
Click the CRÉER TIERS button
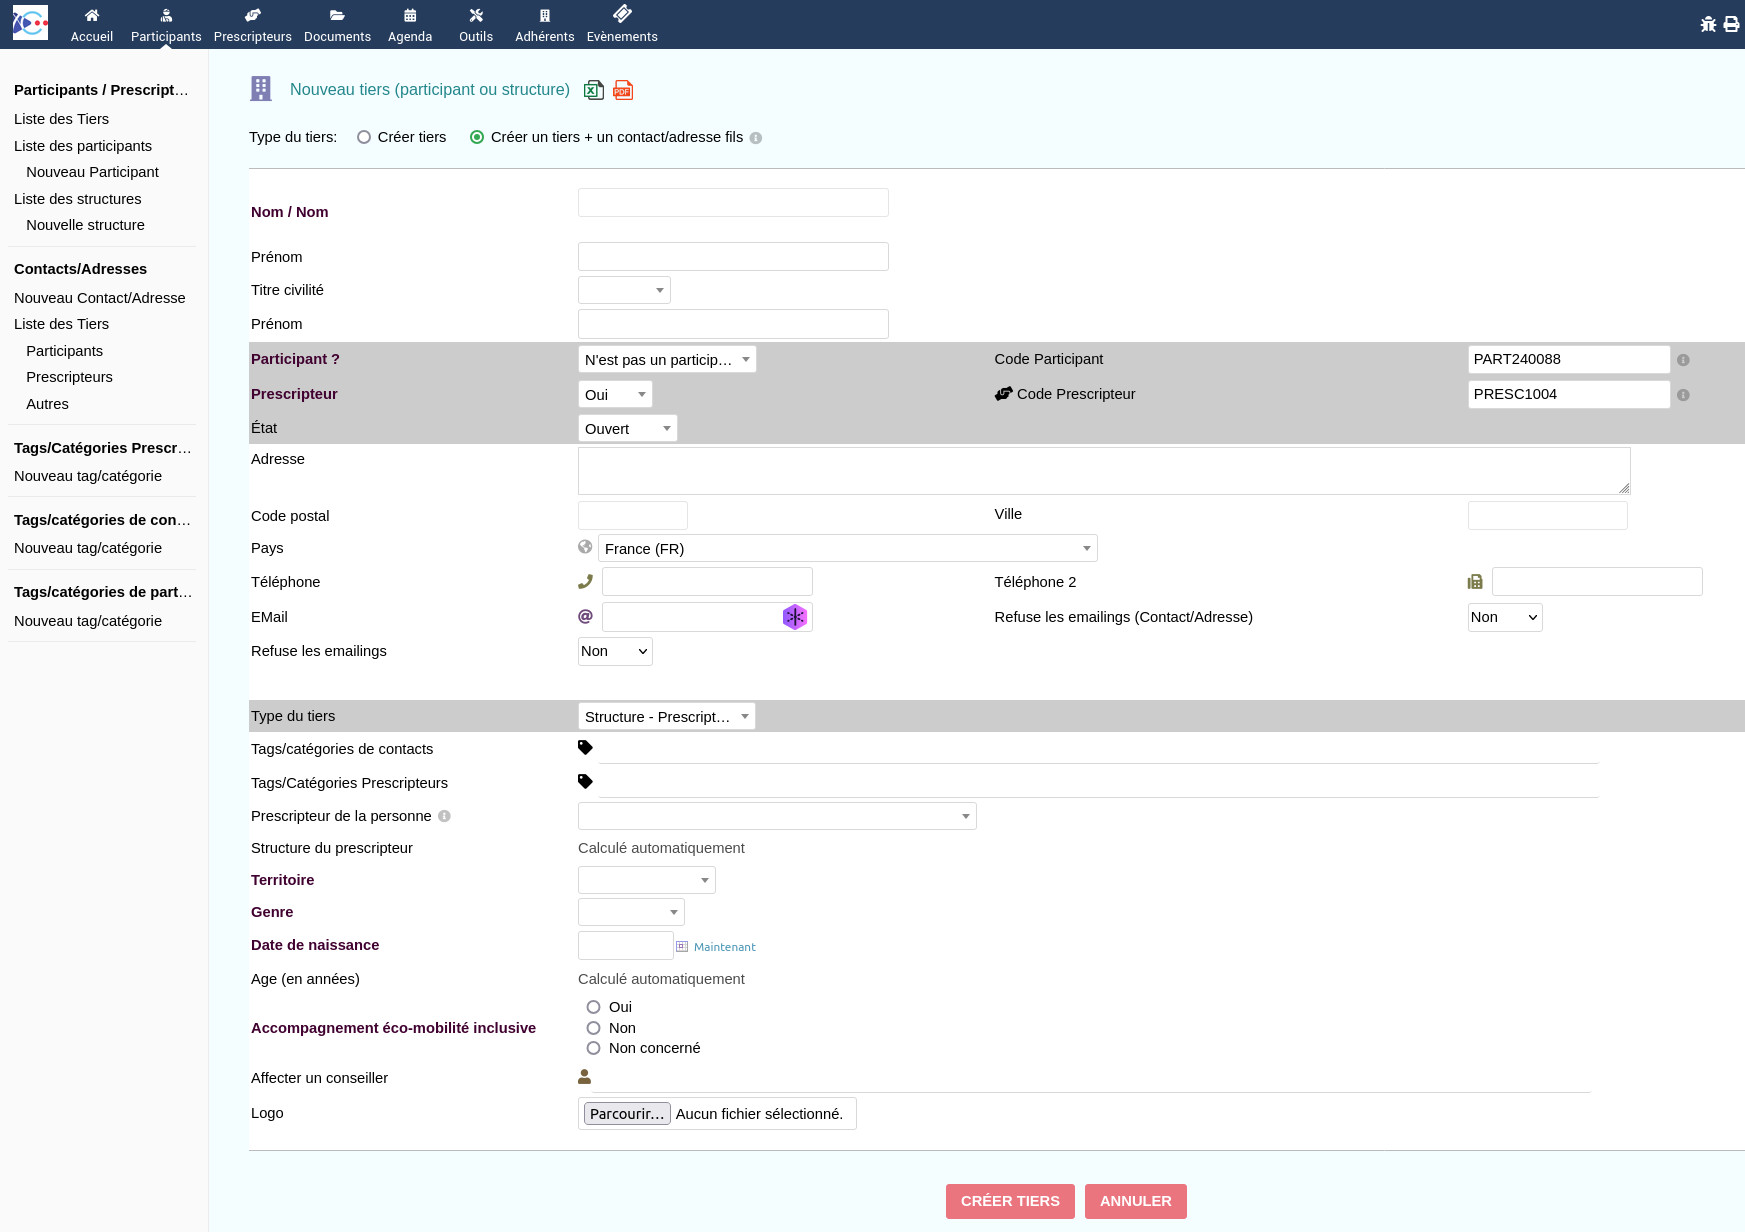[x=1009, y=1201]
